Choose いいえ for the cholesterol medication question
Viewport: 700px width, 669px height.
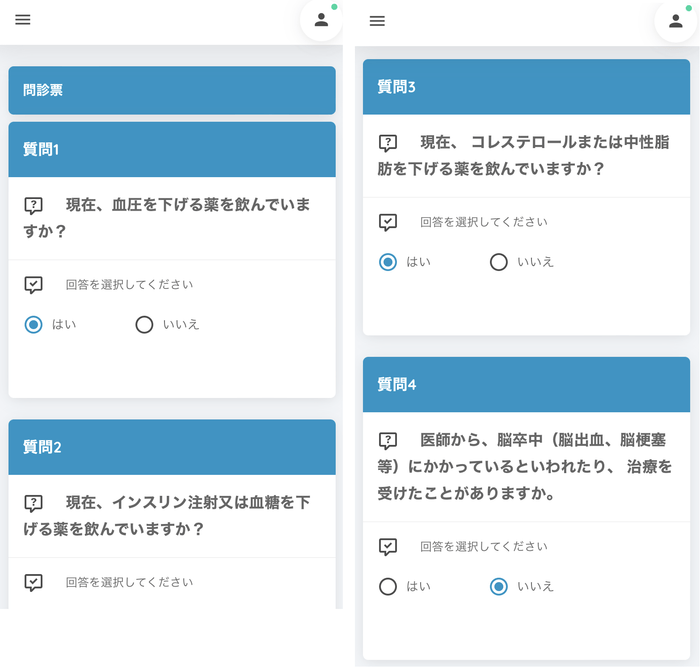pyautogui.click(x=499, y=262)
